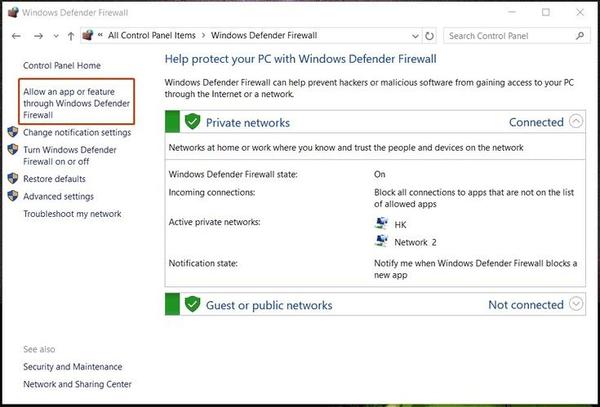Select Windows Defender Firewall breadcrumb

[x=267, y=36]
